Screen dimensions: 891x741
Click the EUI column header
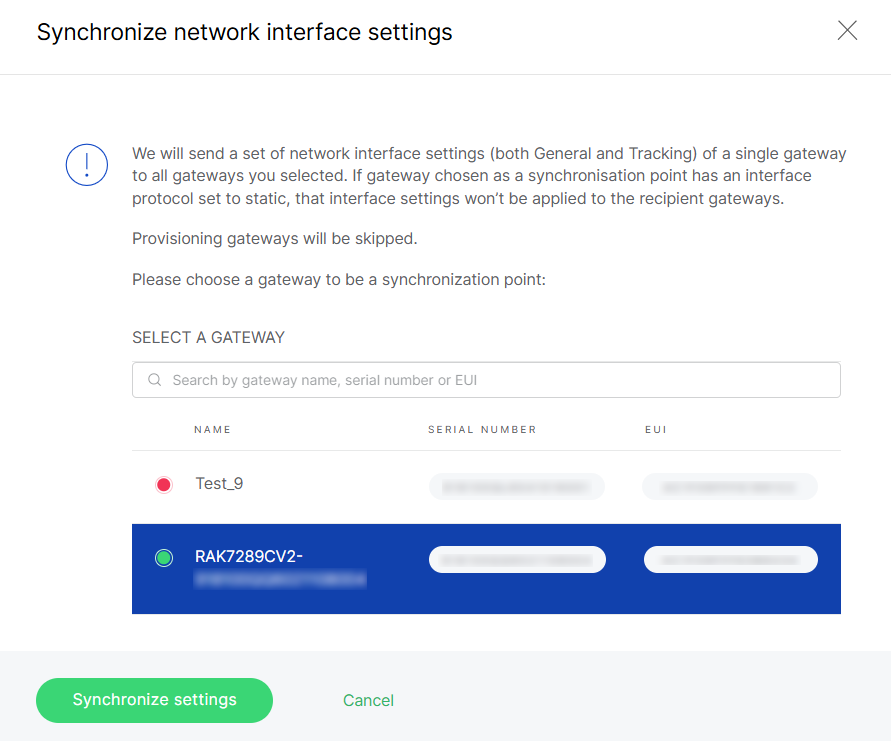[x=655, y=429]
